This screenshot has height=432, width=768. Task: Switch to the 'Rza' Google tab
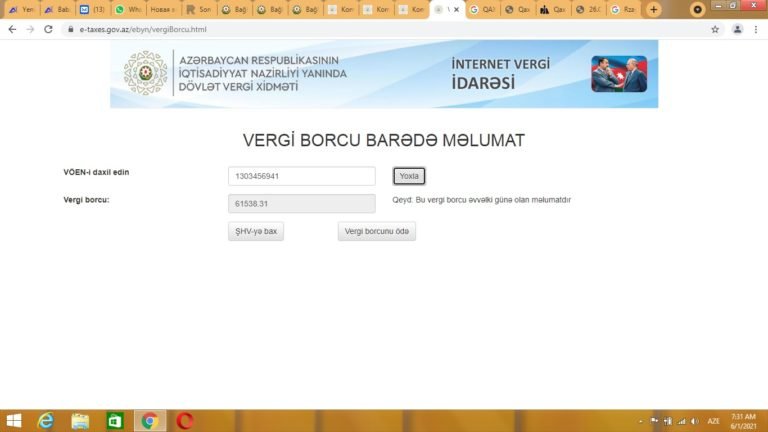[x=624, y=9]
